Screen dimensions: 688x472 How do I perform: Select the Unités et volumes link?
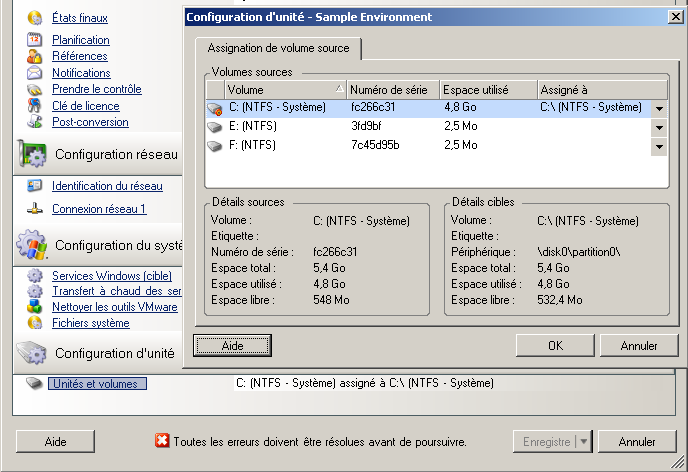pos(97,384)
